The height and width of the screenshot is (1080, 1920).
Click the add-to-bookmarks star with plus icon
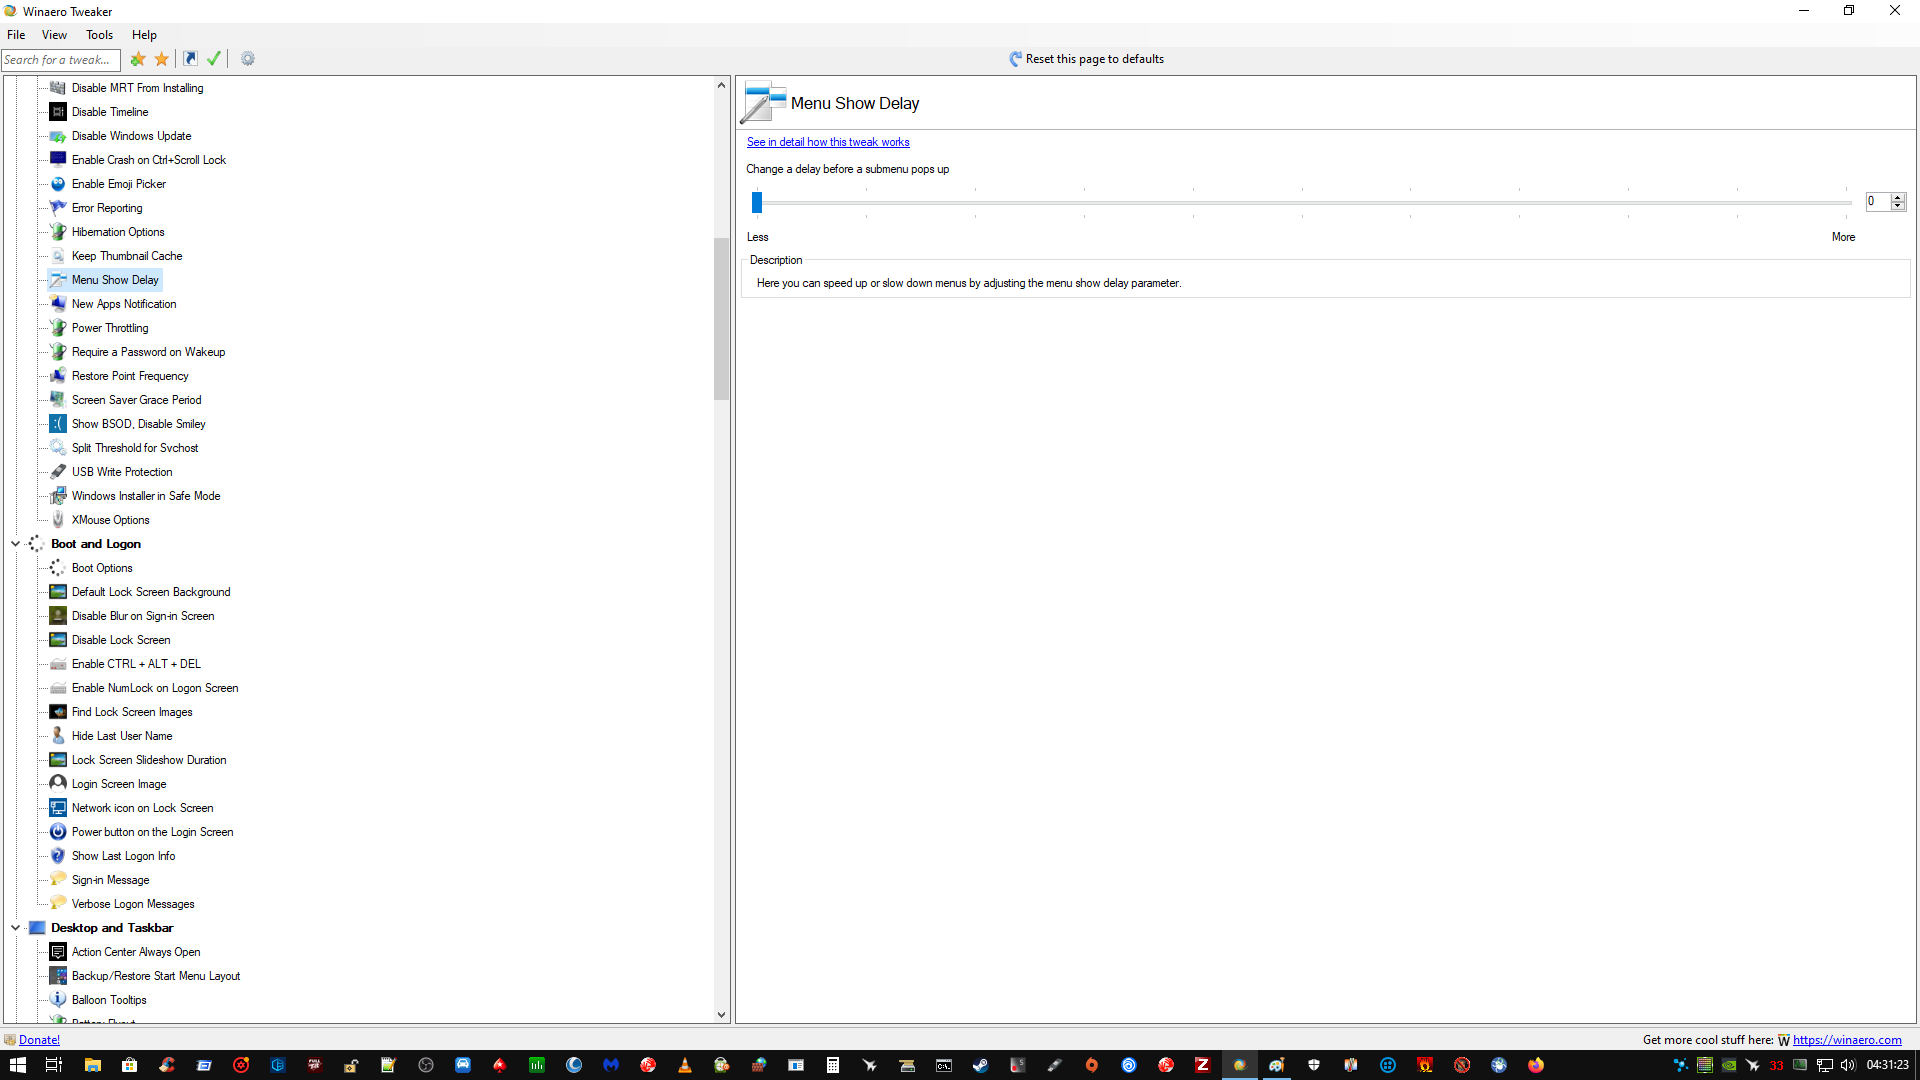138,59
